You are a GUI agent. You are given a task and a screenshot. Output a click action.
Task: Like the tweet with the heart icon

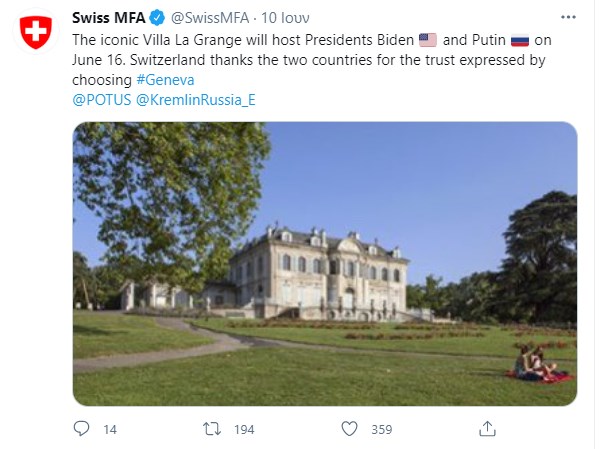tap(349, 428)
